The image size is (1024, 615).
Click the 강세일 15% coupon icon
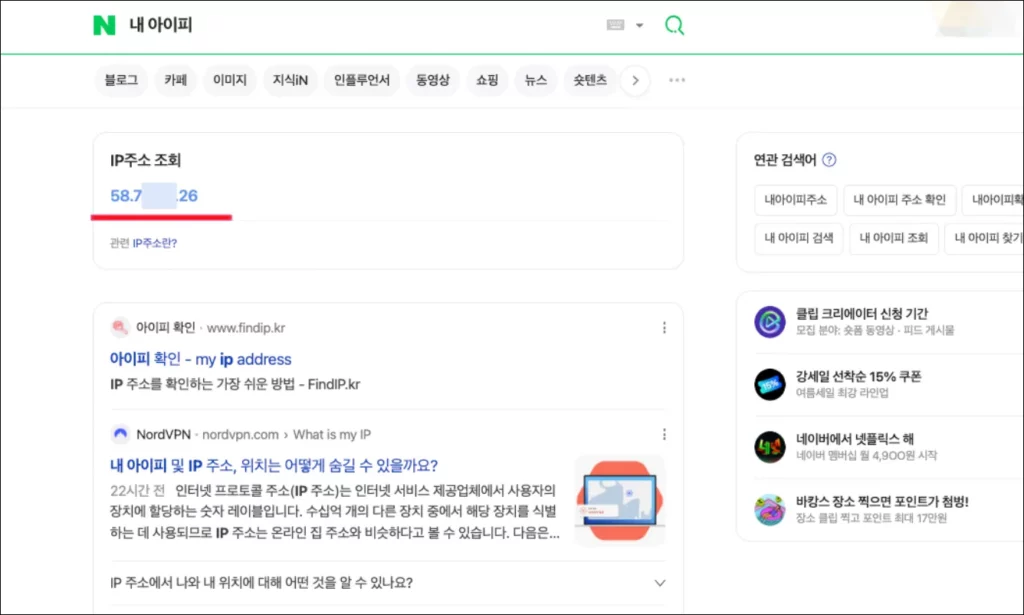coord(770,384)
